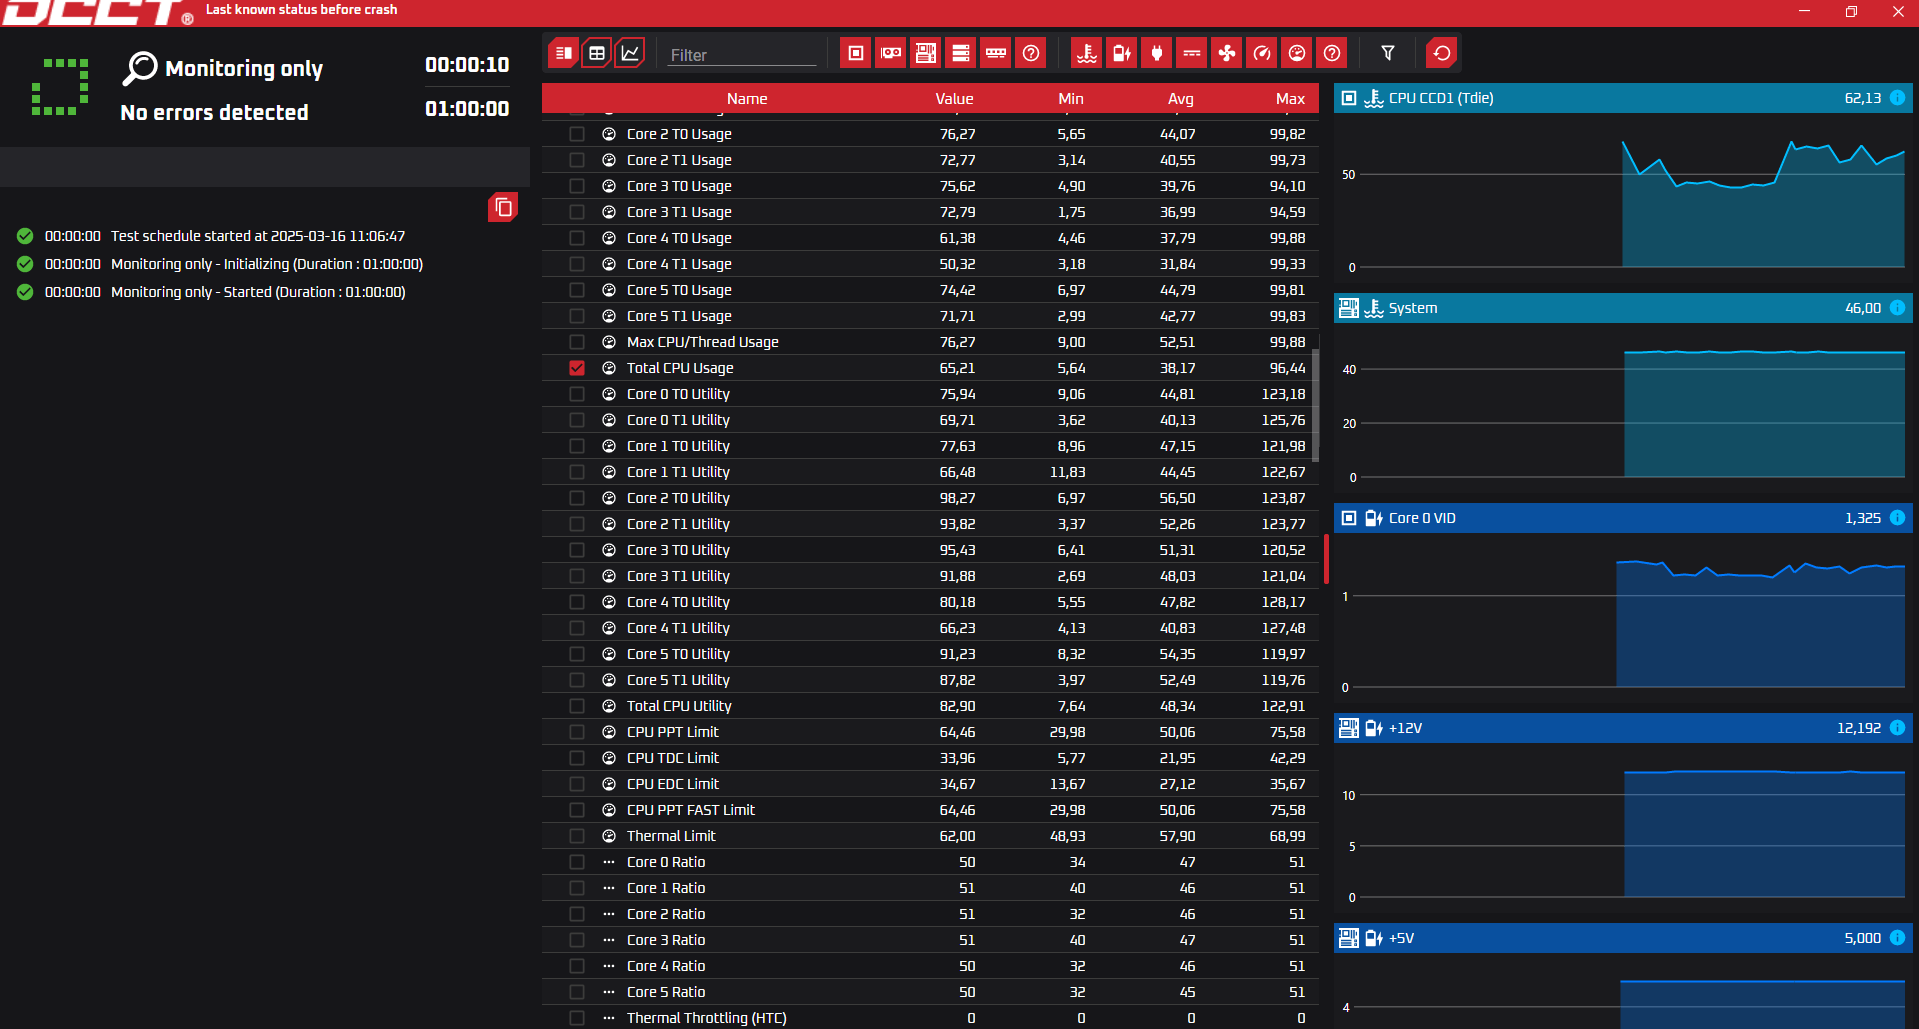Check the CPU EDC Limit checkbox

pos(577,784)
